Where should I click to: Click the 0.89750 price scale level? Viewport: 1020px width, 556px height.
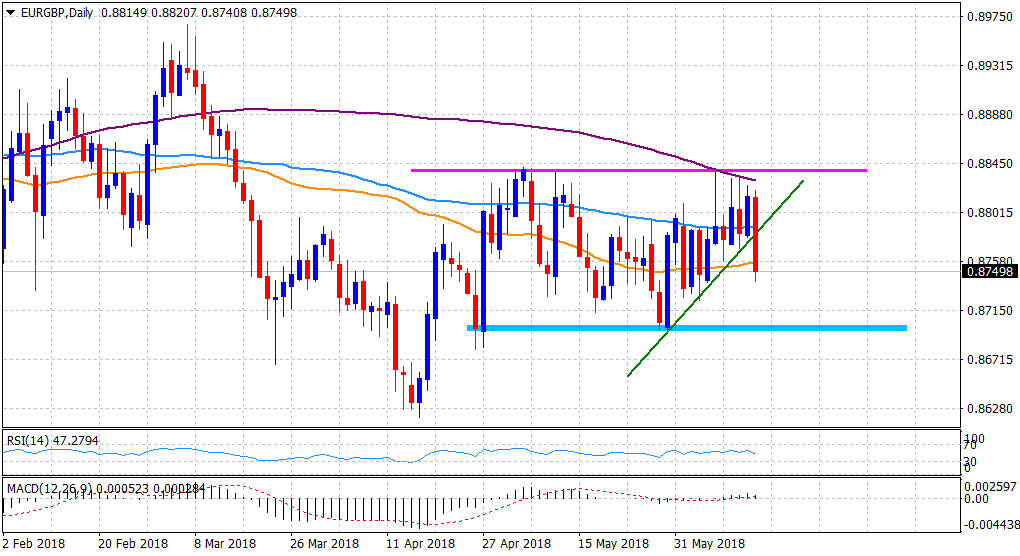point(988,15)
